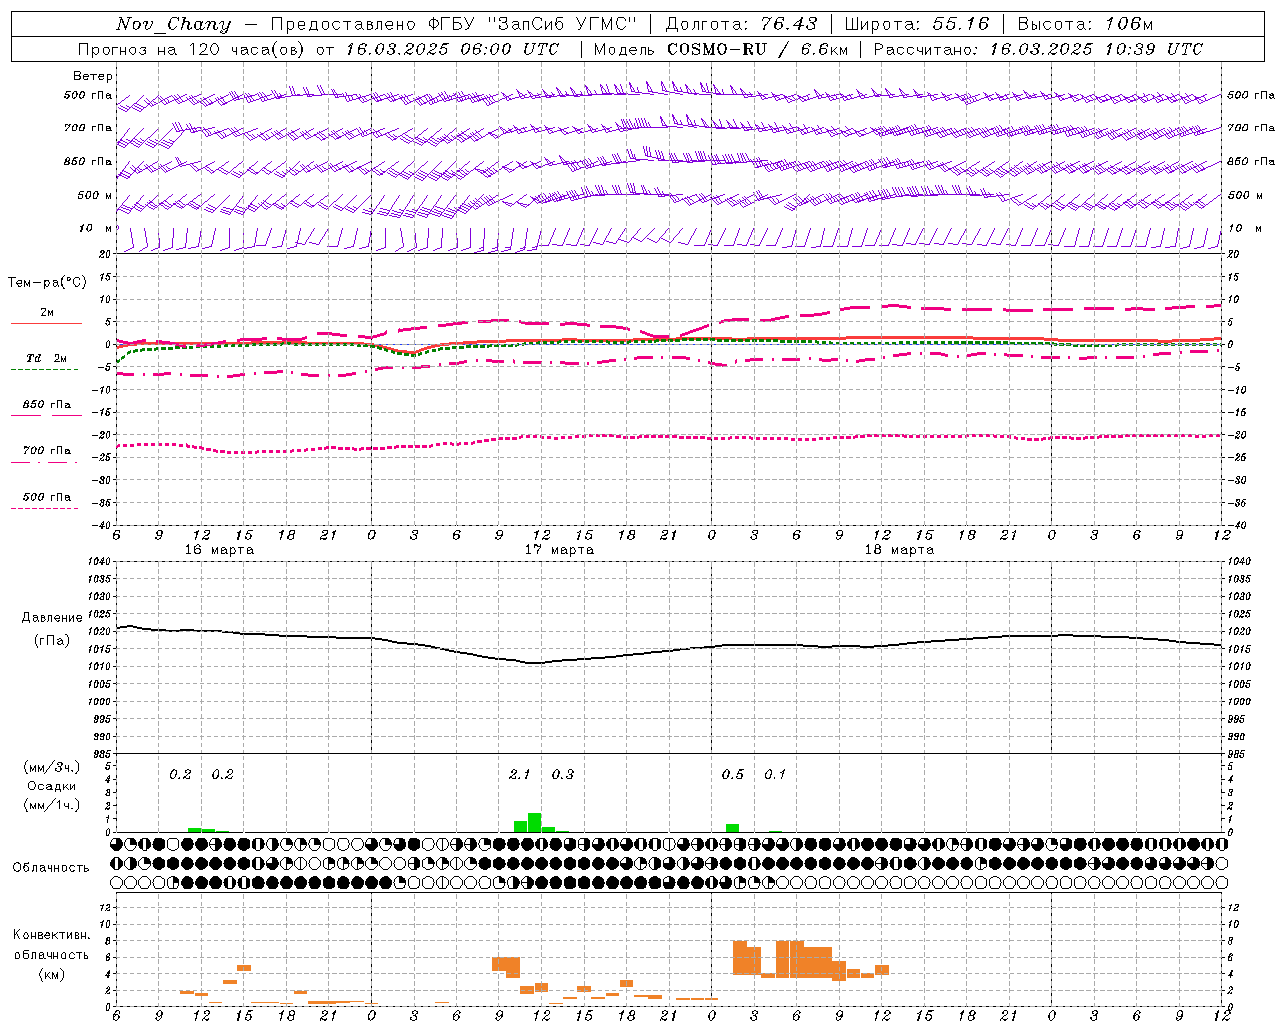Click the 'Осадки' precipitation label
Viewport: 1280px width, 1024px height.
pos(52,786)
